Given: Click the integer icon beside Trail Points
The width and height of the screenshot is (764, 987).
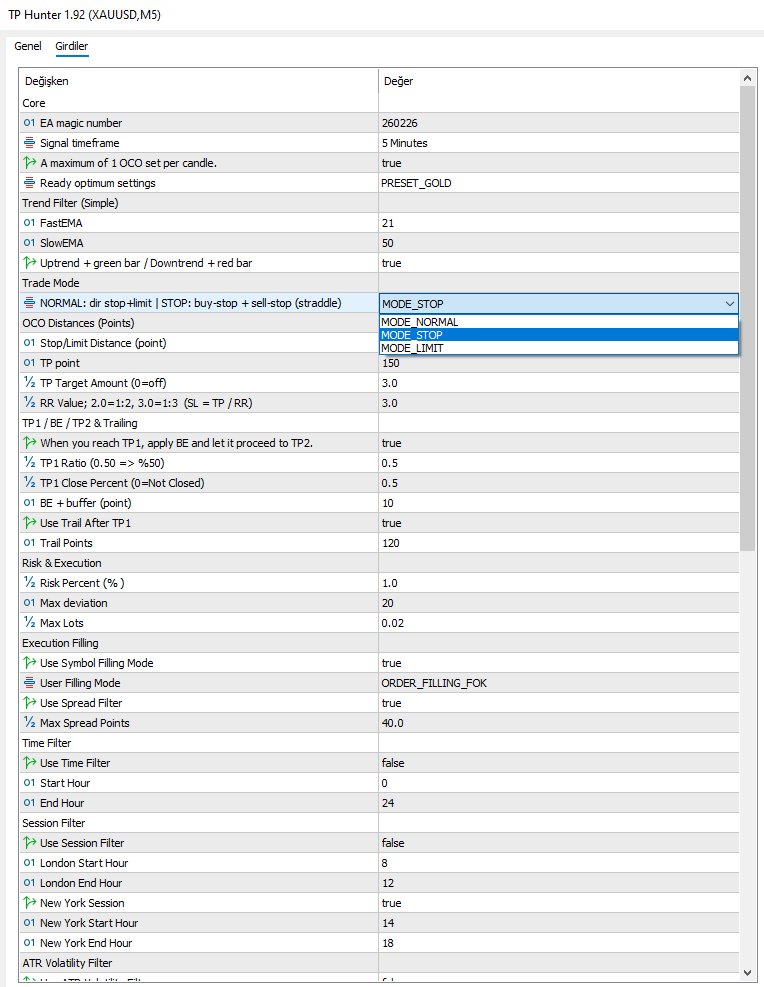Looking at the screenshot, I should click(30, 543).
